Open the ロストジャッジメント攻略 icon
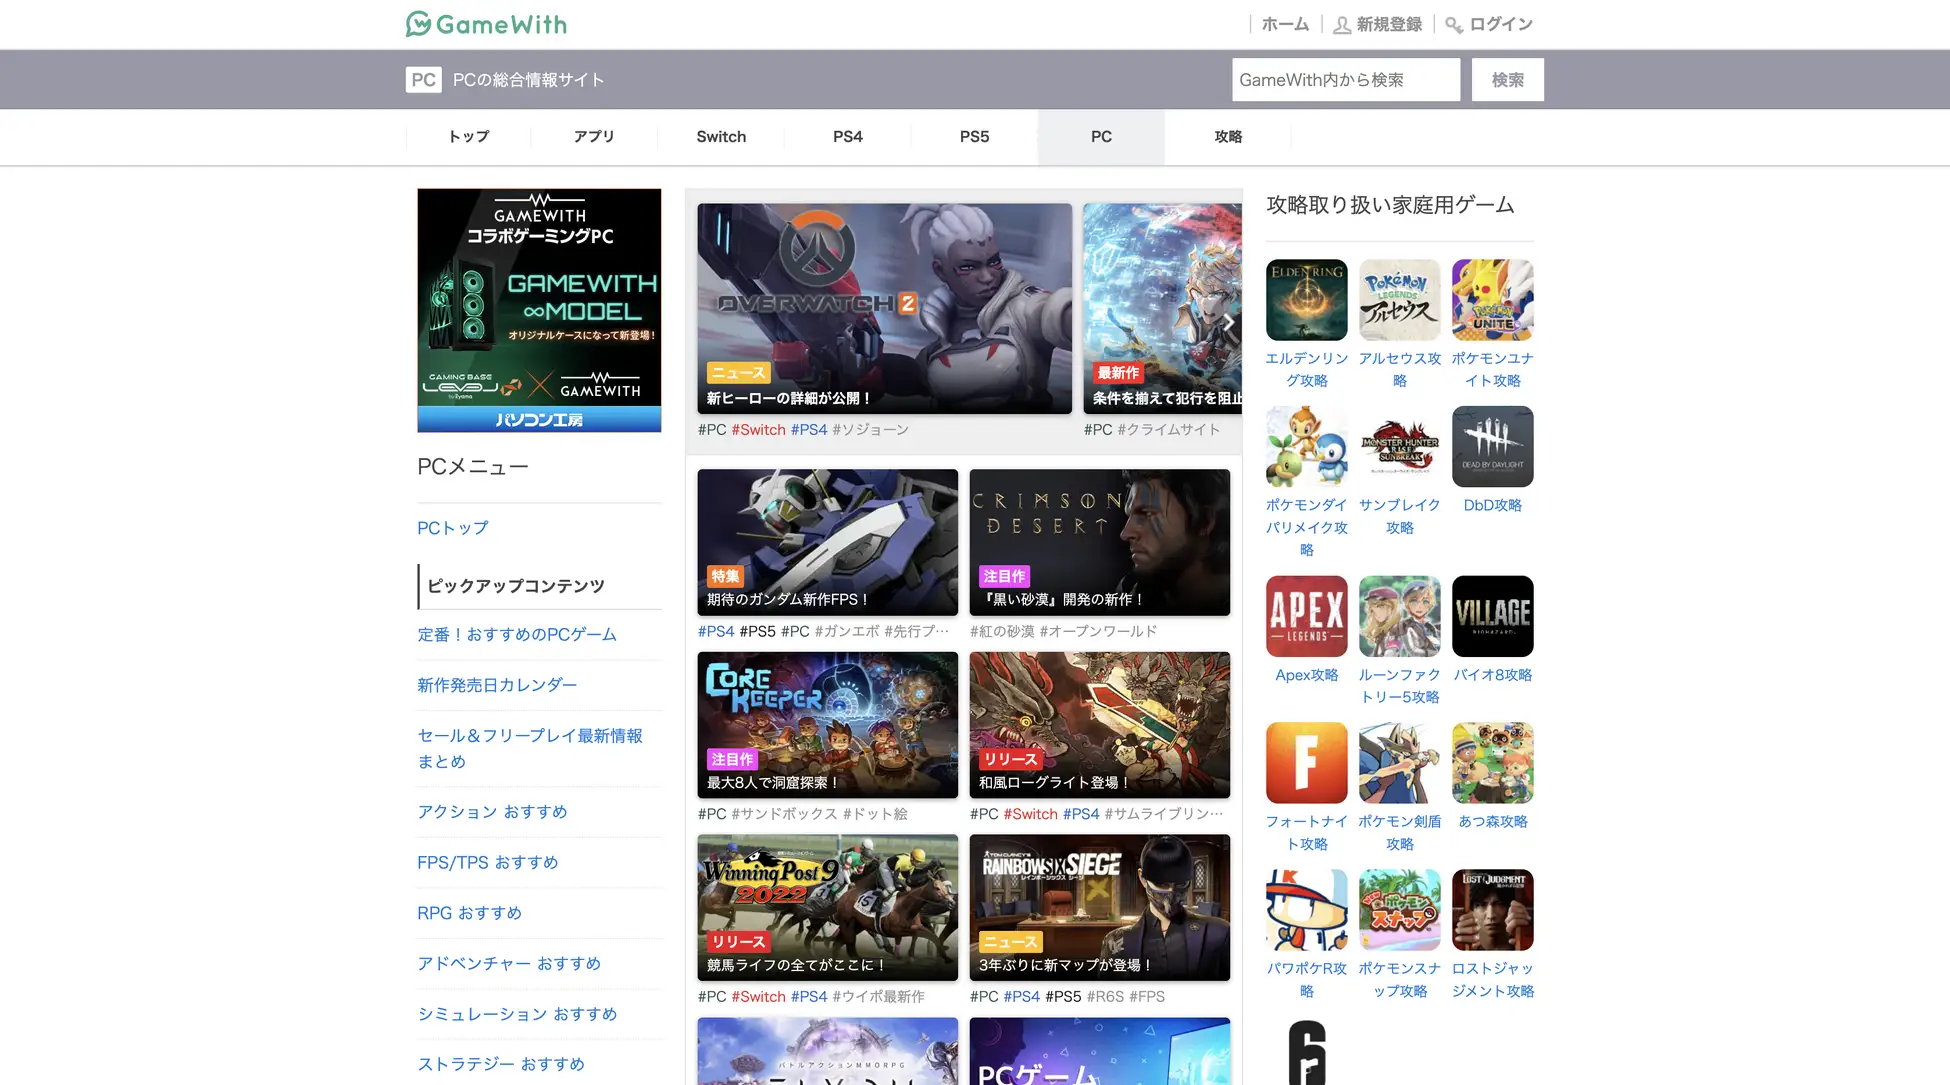The width and height of the screenshot is (1950, 1085). 1492,909
